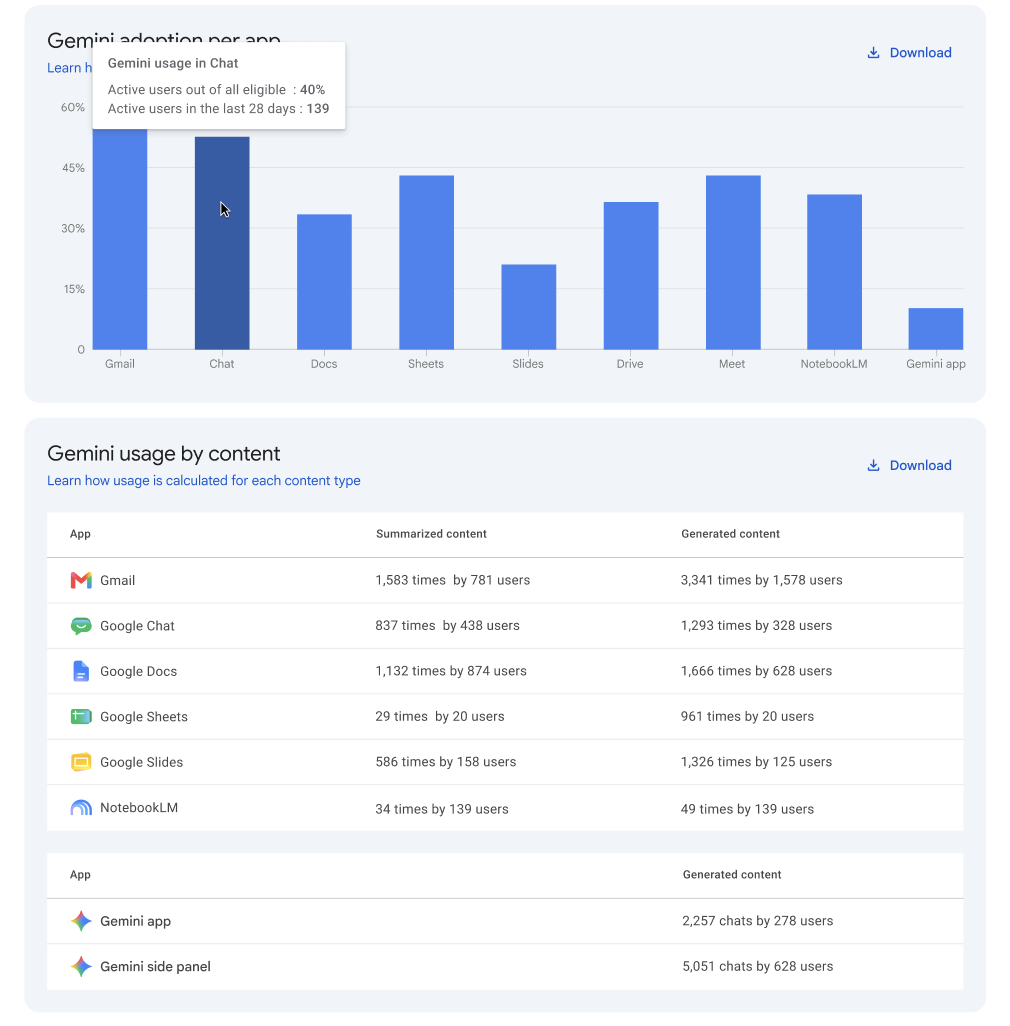Viewport: 1010px width, 1026px height.
Task: Click the Gmail icon in usage table
Action: pyautogui.click(x=81, y=580)
